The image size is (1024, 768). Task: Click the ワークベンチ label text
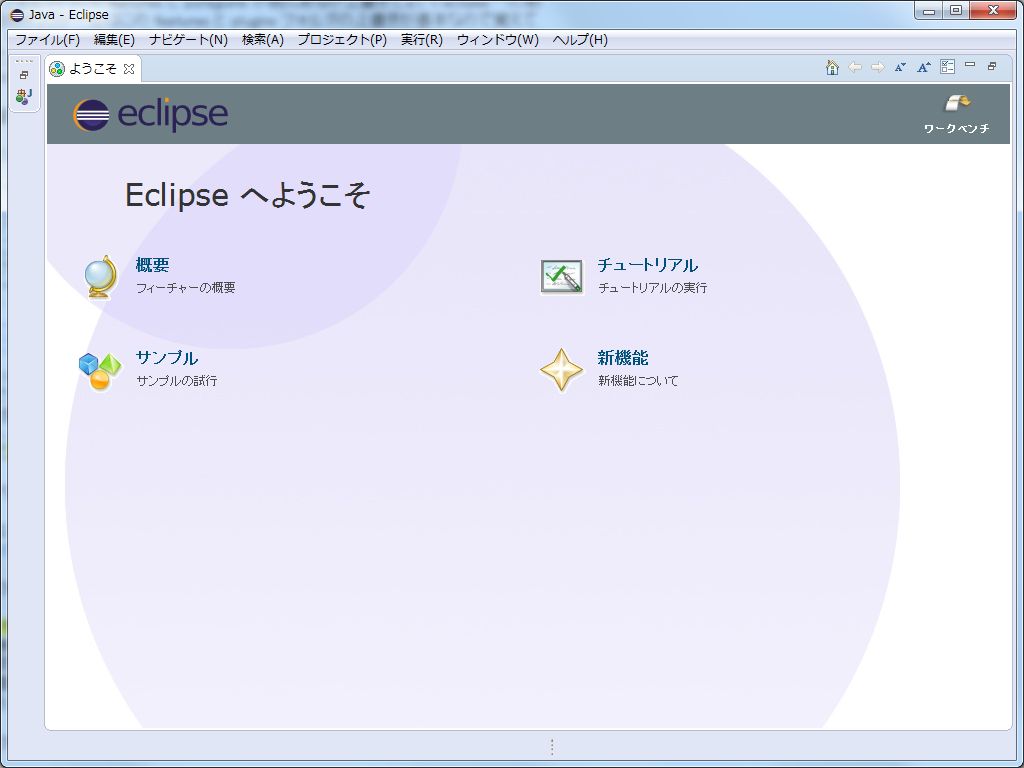pyautogui.click(x=957, y=129)
